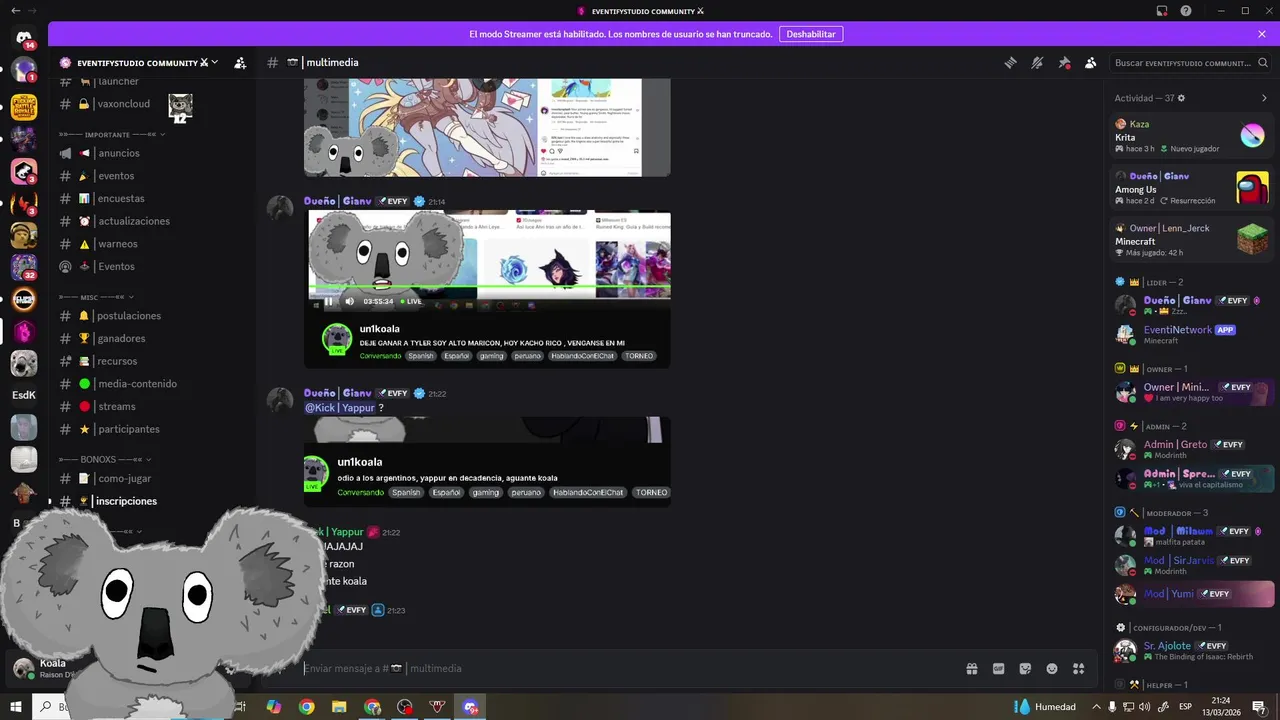Click the invite people icon next to server name
This screenshot has height=720, width=1280.
click(240, 63)
